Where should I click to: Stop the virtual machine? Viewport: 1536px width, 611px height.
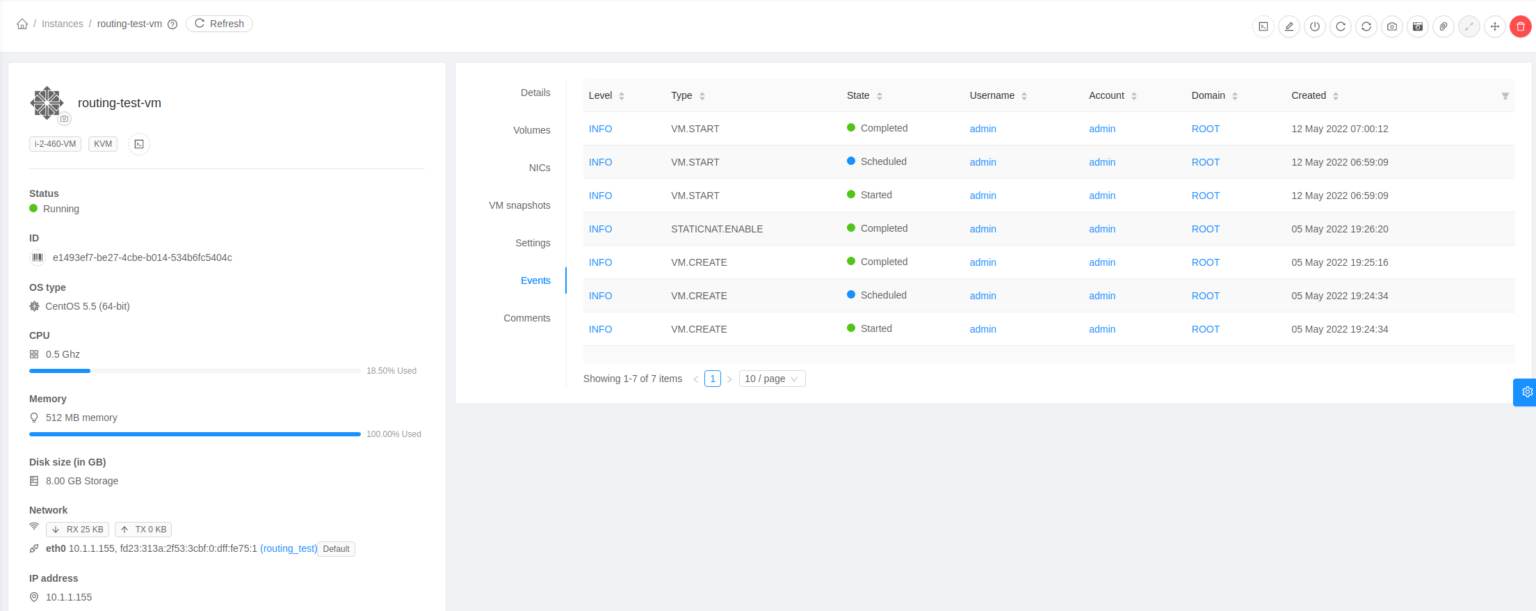1314,26
